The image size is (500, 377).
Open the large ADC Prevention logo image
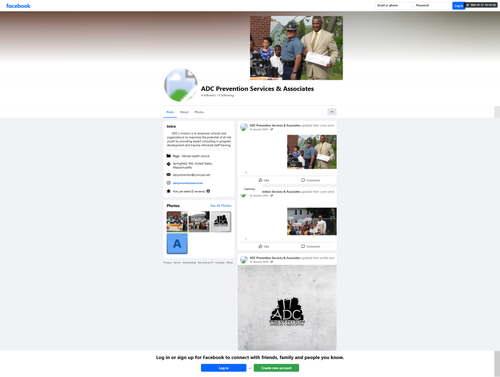click(287, 308)
